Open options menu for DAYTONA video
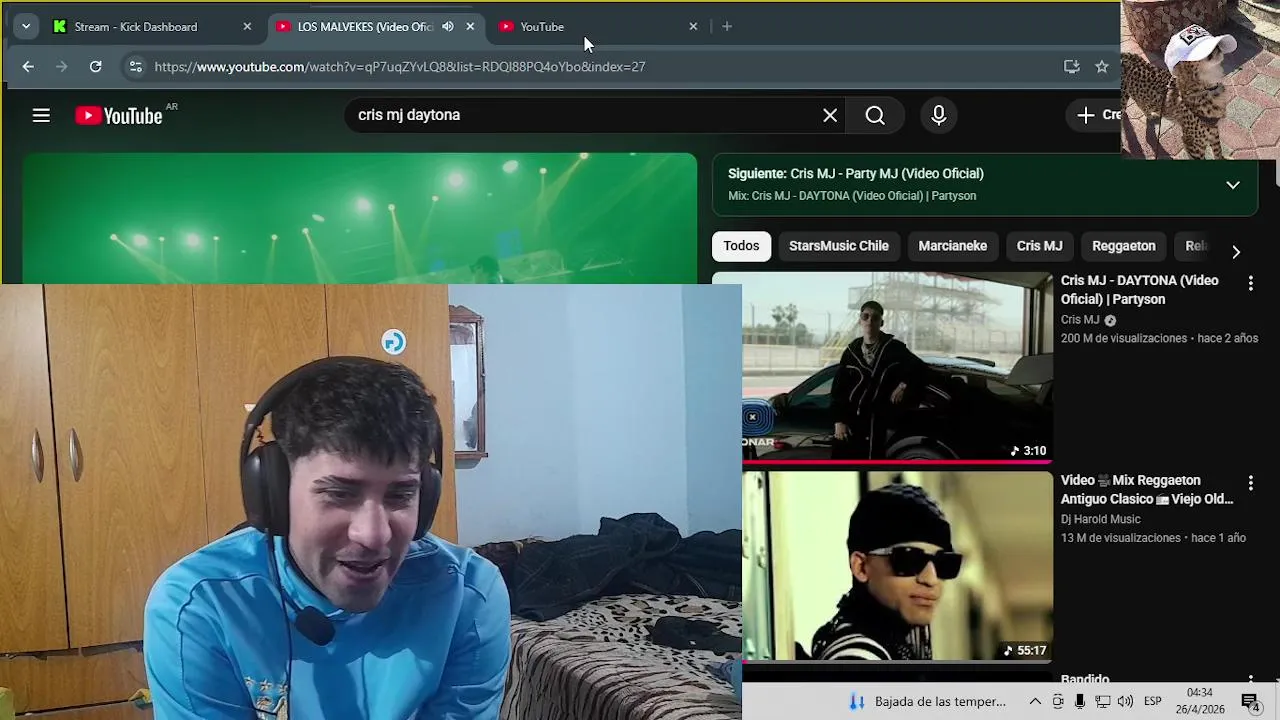This screenshot has height=720, width=1280. (x=1250, y=284)
